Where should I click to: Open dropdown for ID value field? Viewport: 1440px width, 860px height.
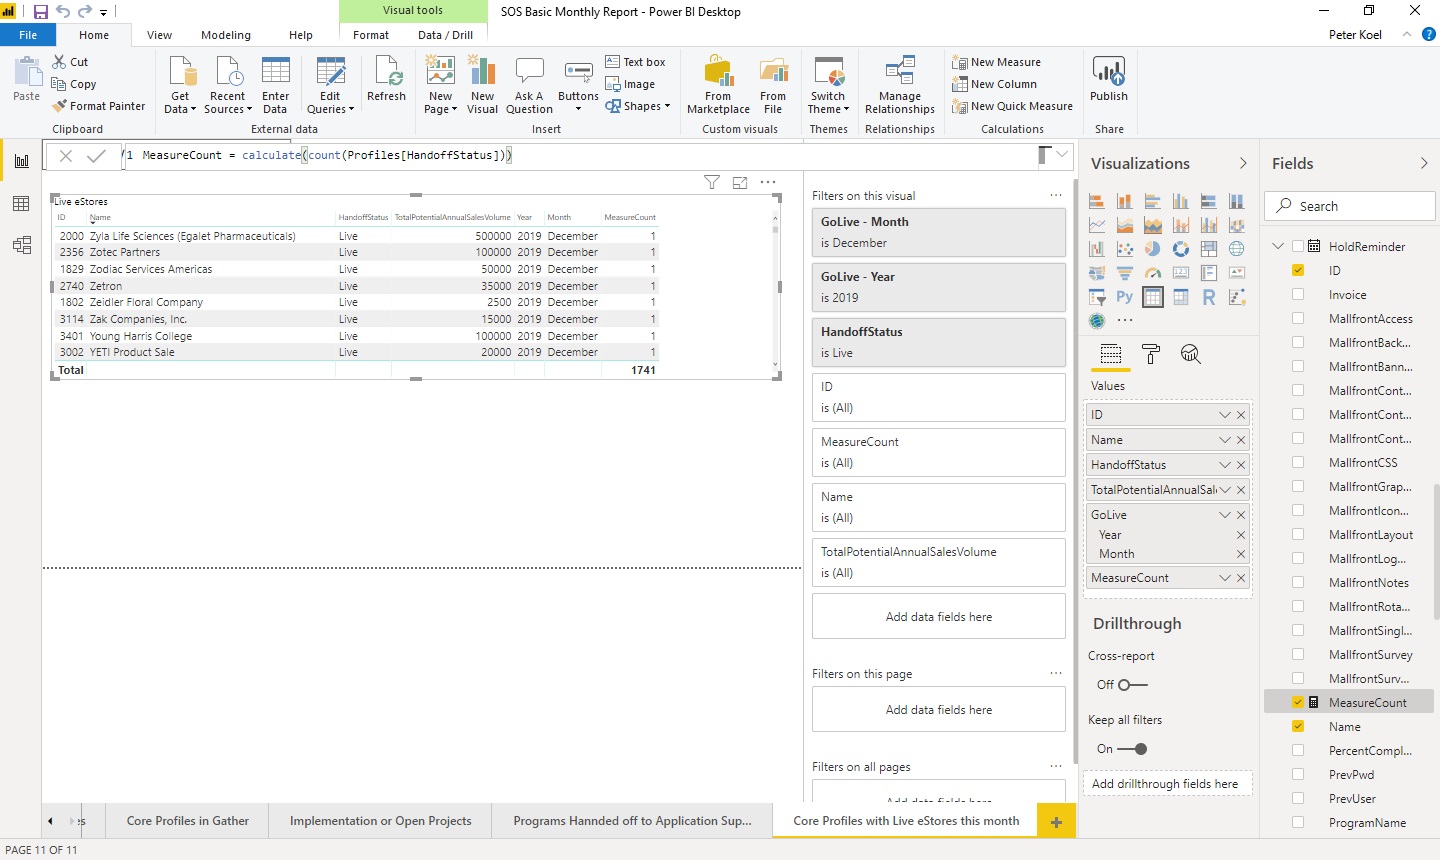1224,415
